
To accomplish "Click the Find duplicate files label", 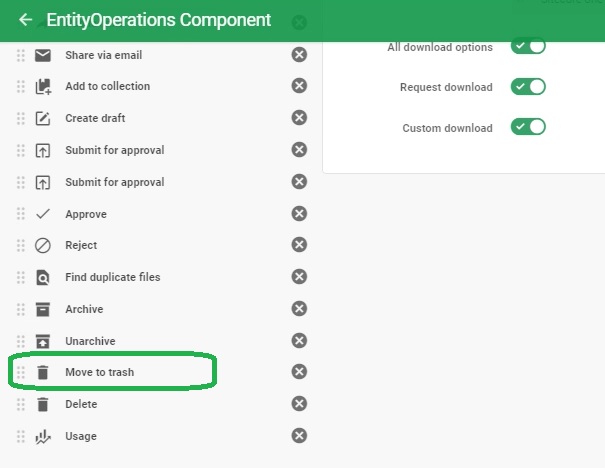I will click(x=112, y=277).
